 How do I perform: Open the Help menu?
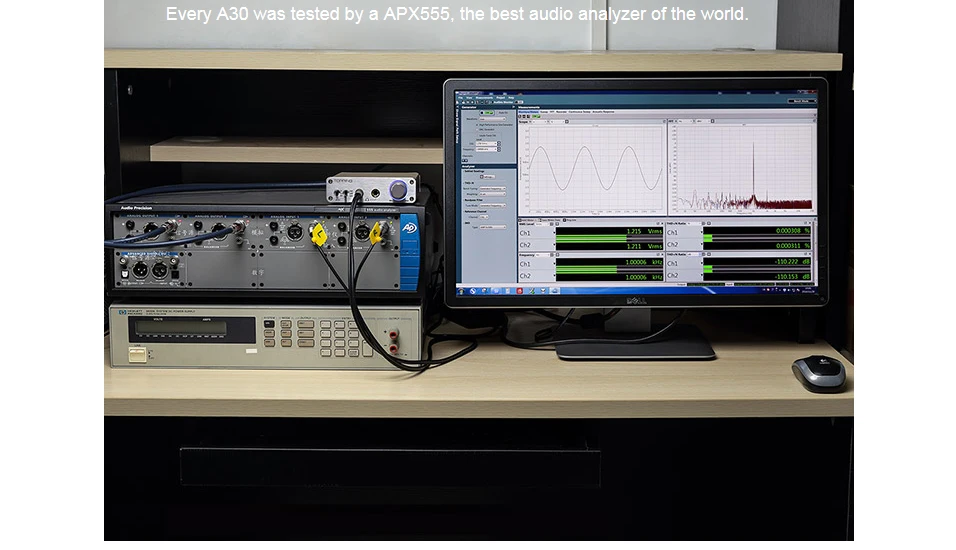coord(511,98)
